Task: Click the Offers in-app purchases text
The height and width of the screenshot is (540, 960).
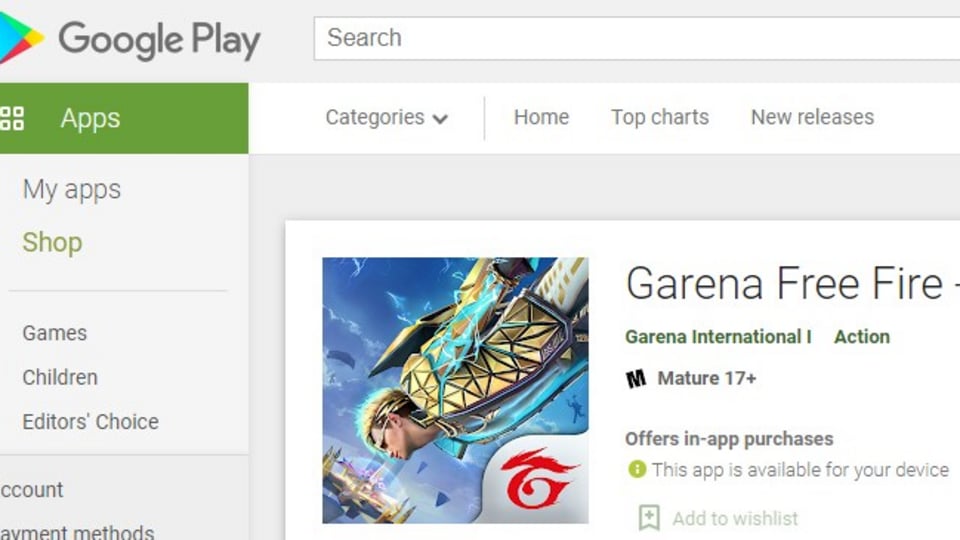Action: click(729, 439)
